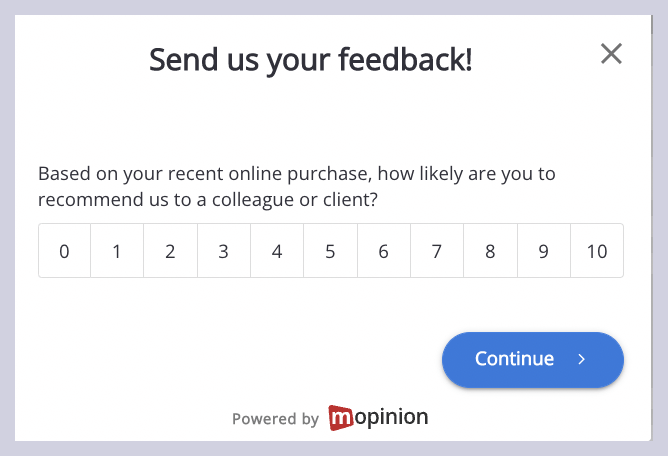Select rating 6 on the scale
668x456 pixels.
(383, 251)
